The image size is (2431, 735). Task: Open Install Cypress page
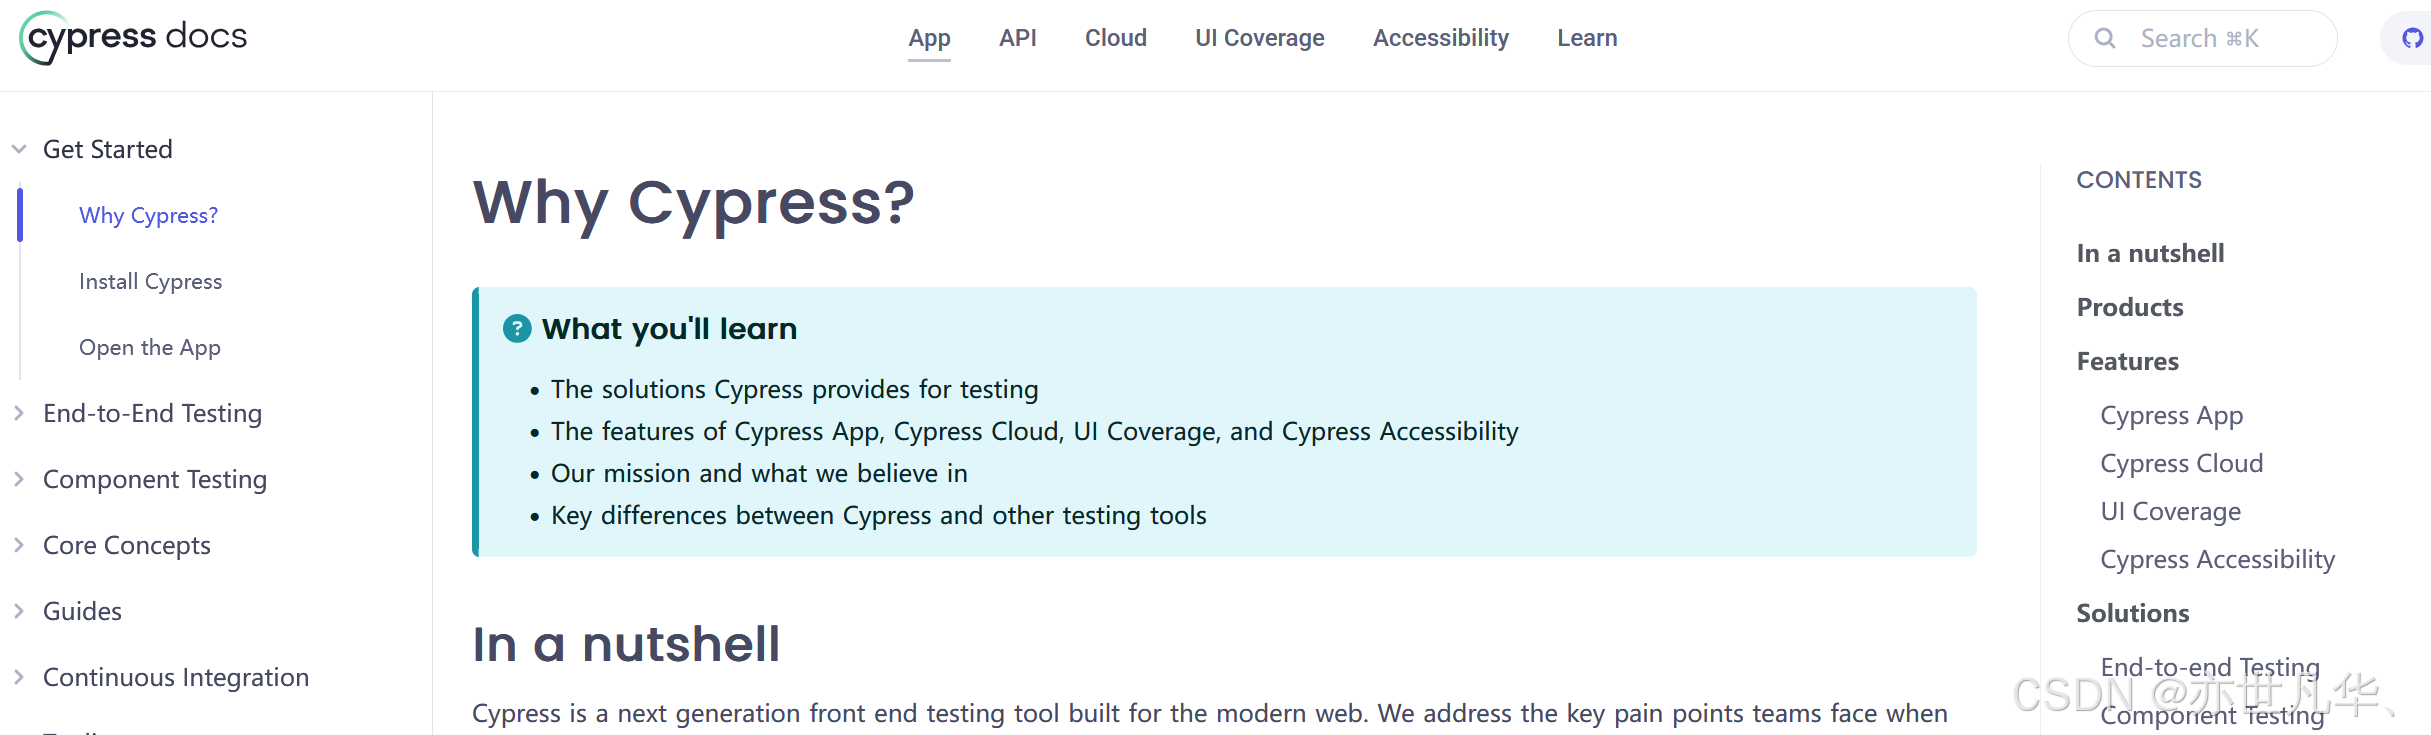point(151,281)
